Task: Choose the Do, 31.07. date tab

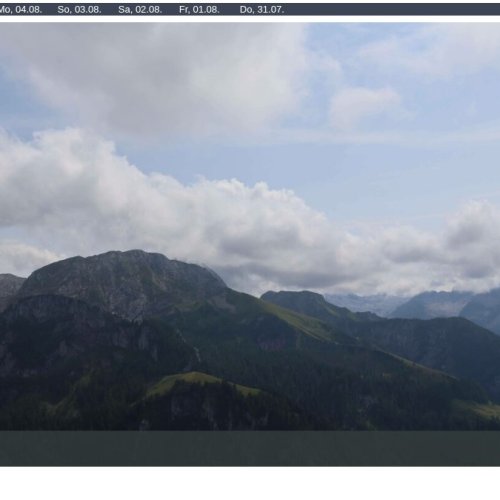Action: [262, 10]
